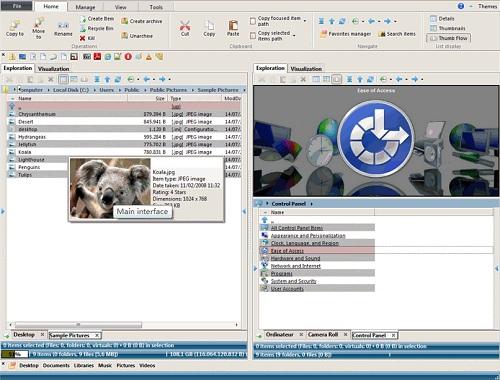Select Thumb Flow display mode

coord(449,38)
